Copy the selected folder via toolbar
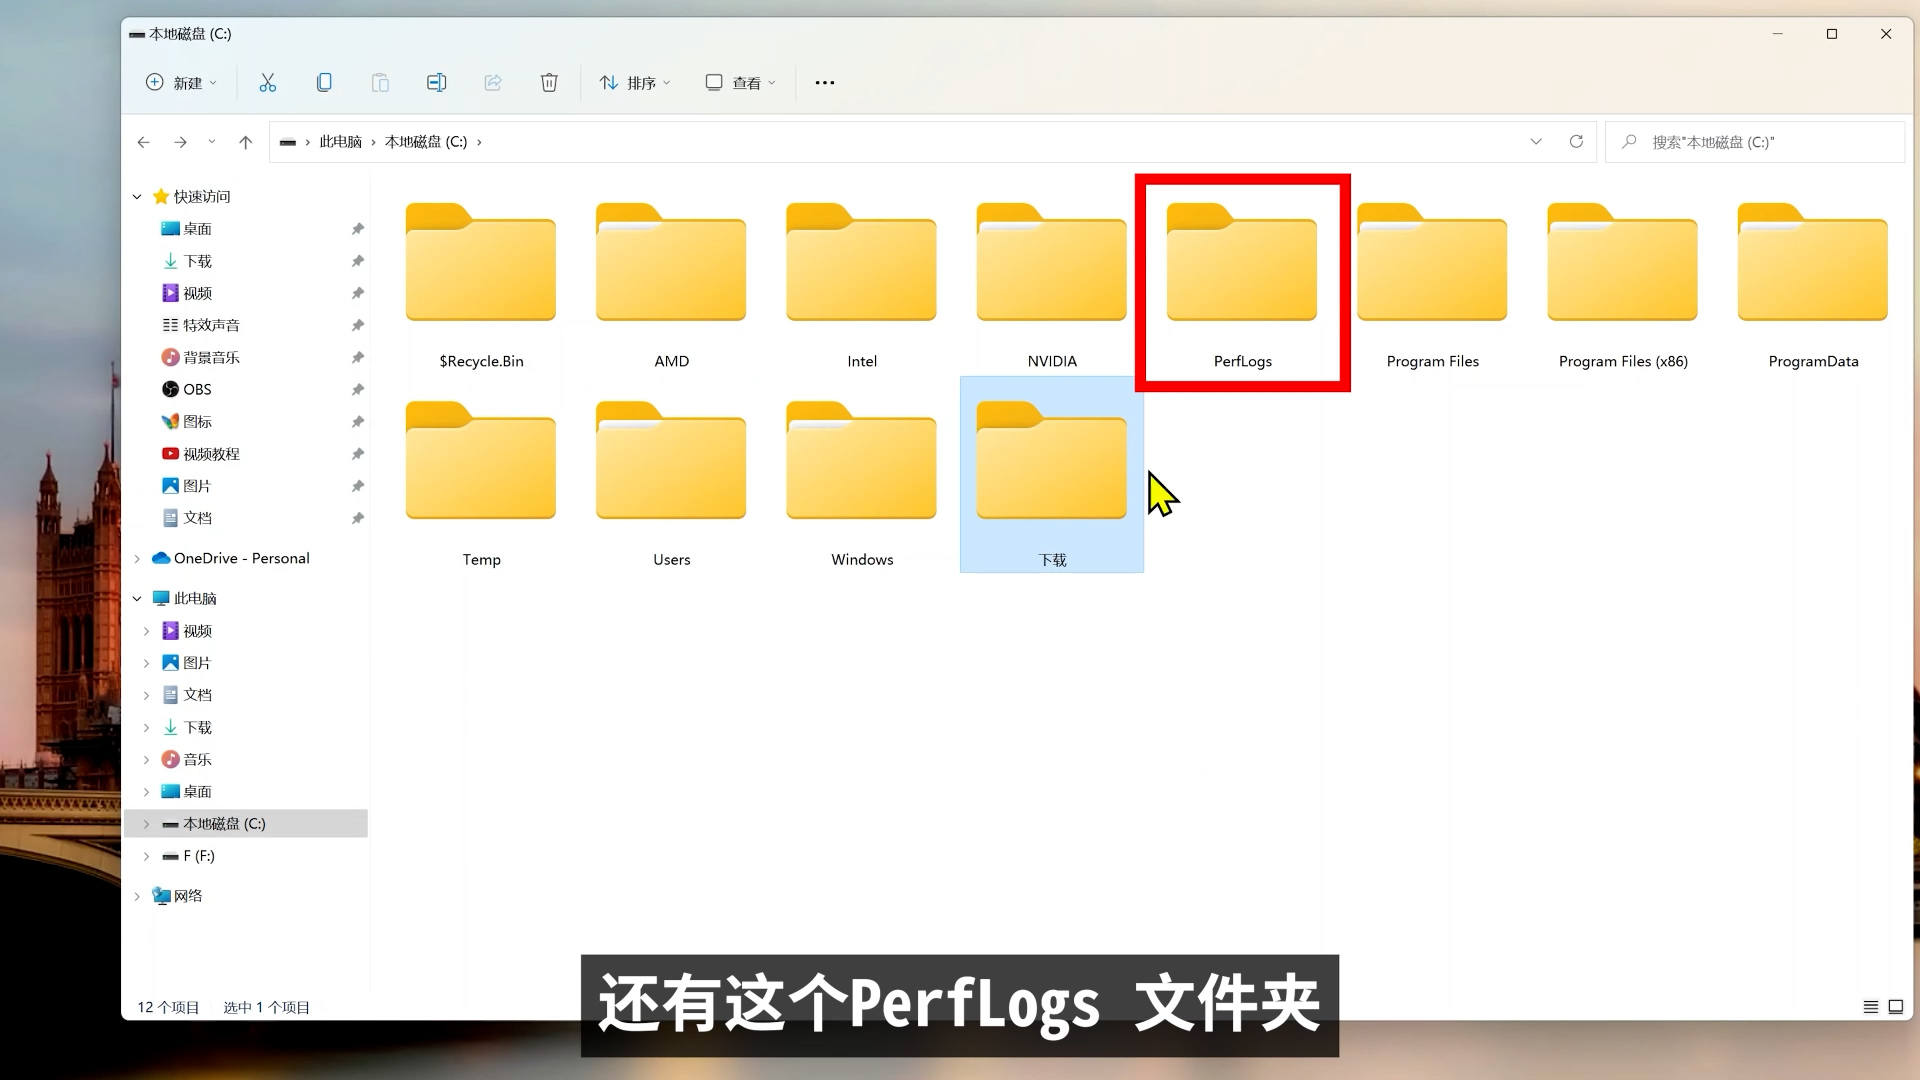1920x1080 pixels. [x=323, y=82]
